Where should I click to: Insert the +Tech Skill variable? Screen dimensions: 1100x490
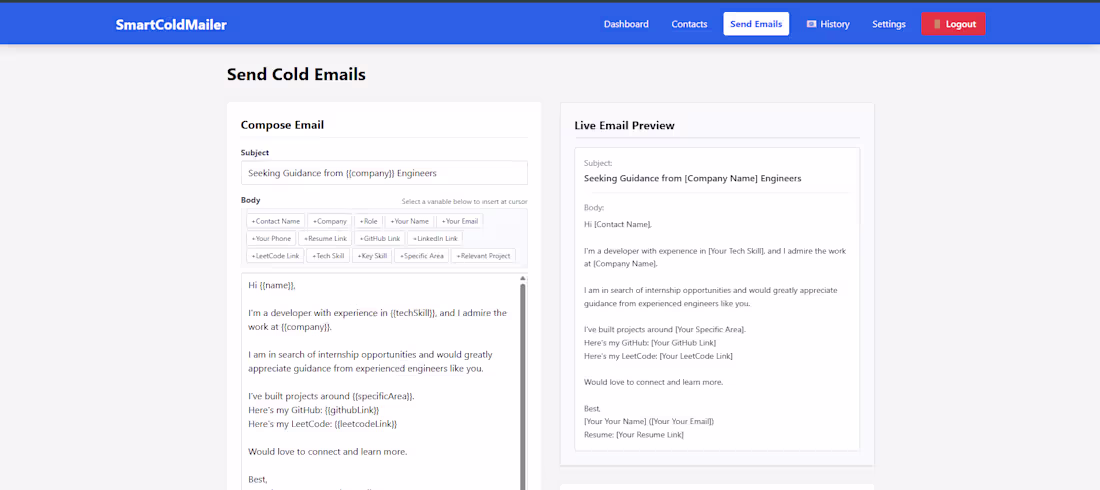point(328,256)
